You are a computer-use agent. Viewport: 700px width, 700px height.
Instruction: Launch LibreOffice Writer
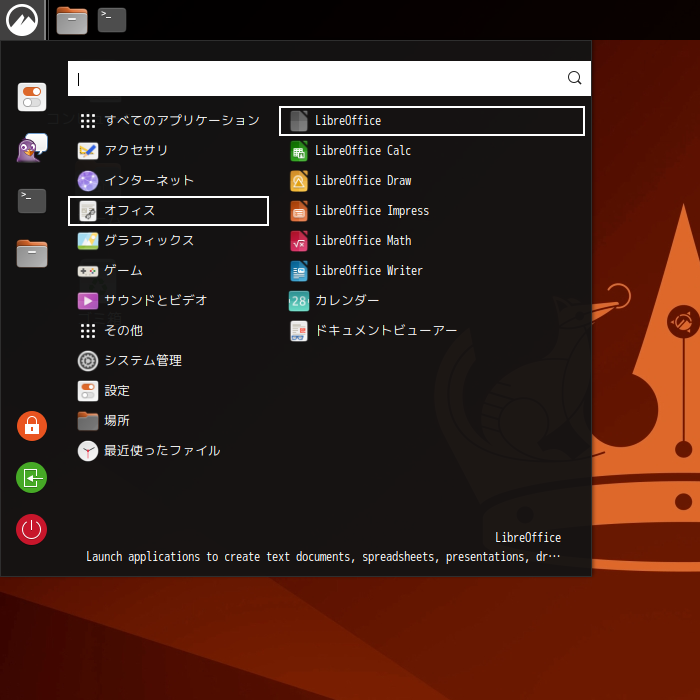[432, 271]
